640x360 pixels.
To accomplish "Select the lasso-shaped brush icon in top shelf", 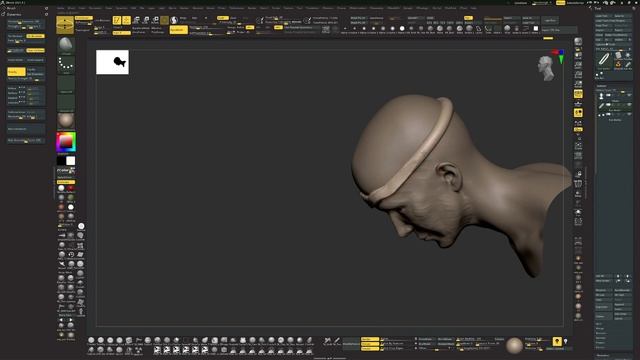I will coord(478,29).
